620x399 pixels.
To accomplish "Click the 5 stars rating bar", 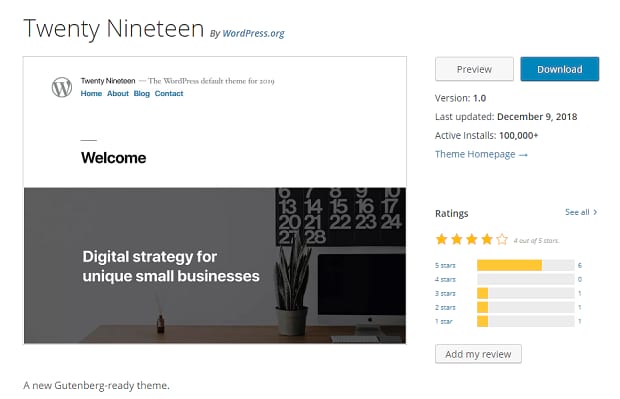I will coord(525,265).
